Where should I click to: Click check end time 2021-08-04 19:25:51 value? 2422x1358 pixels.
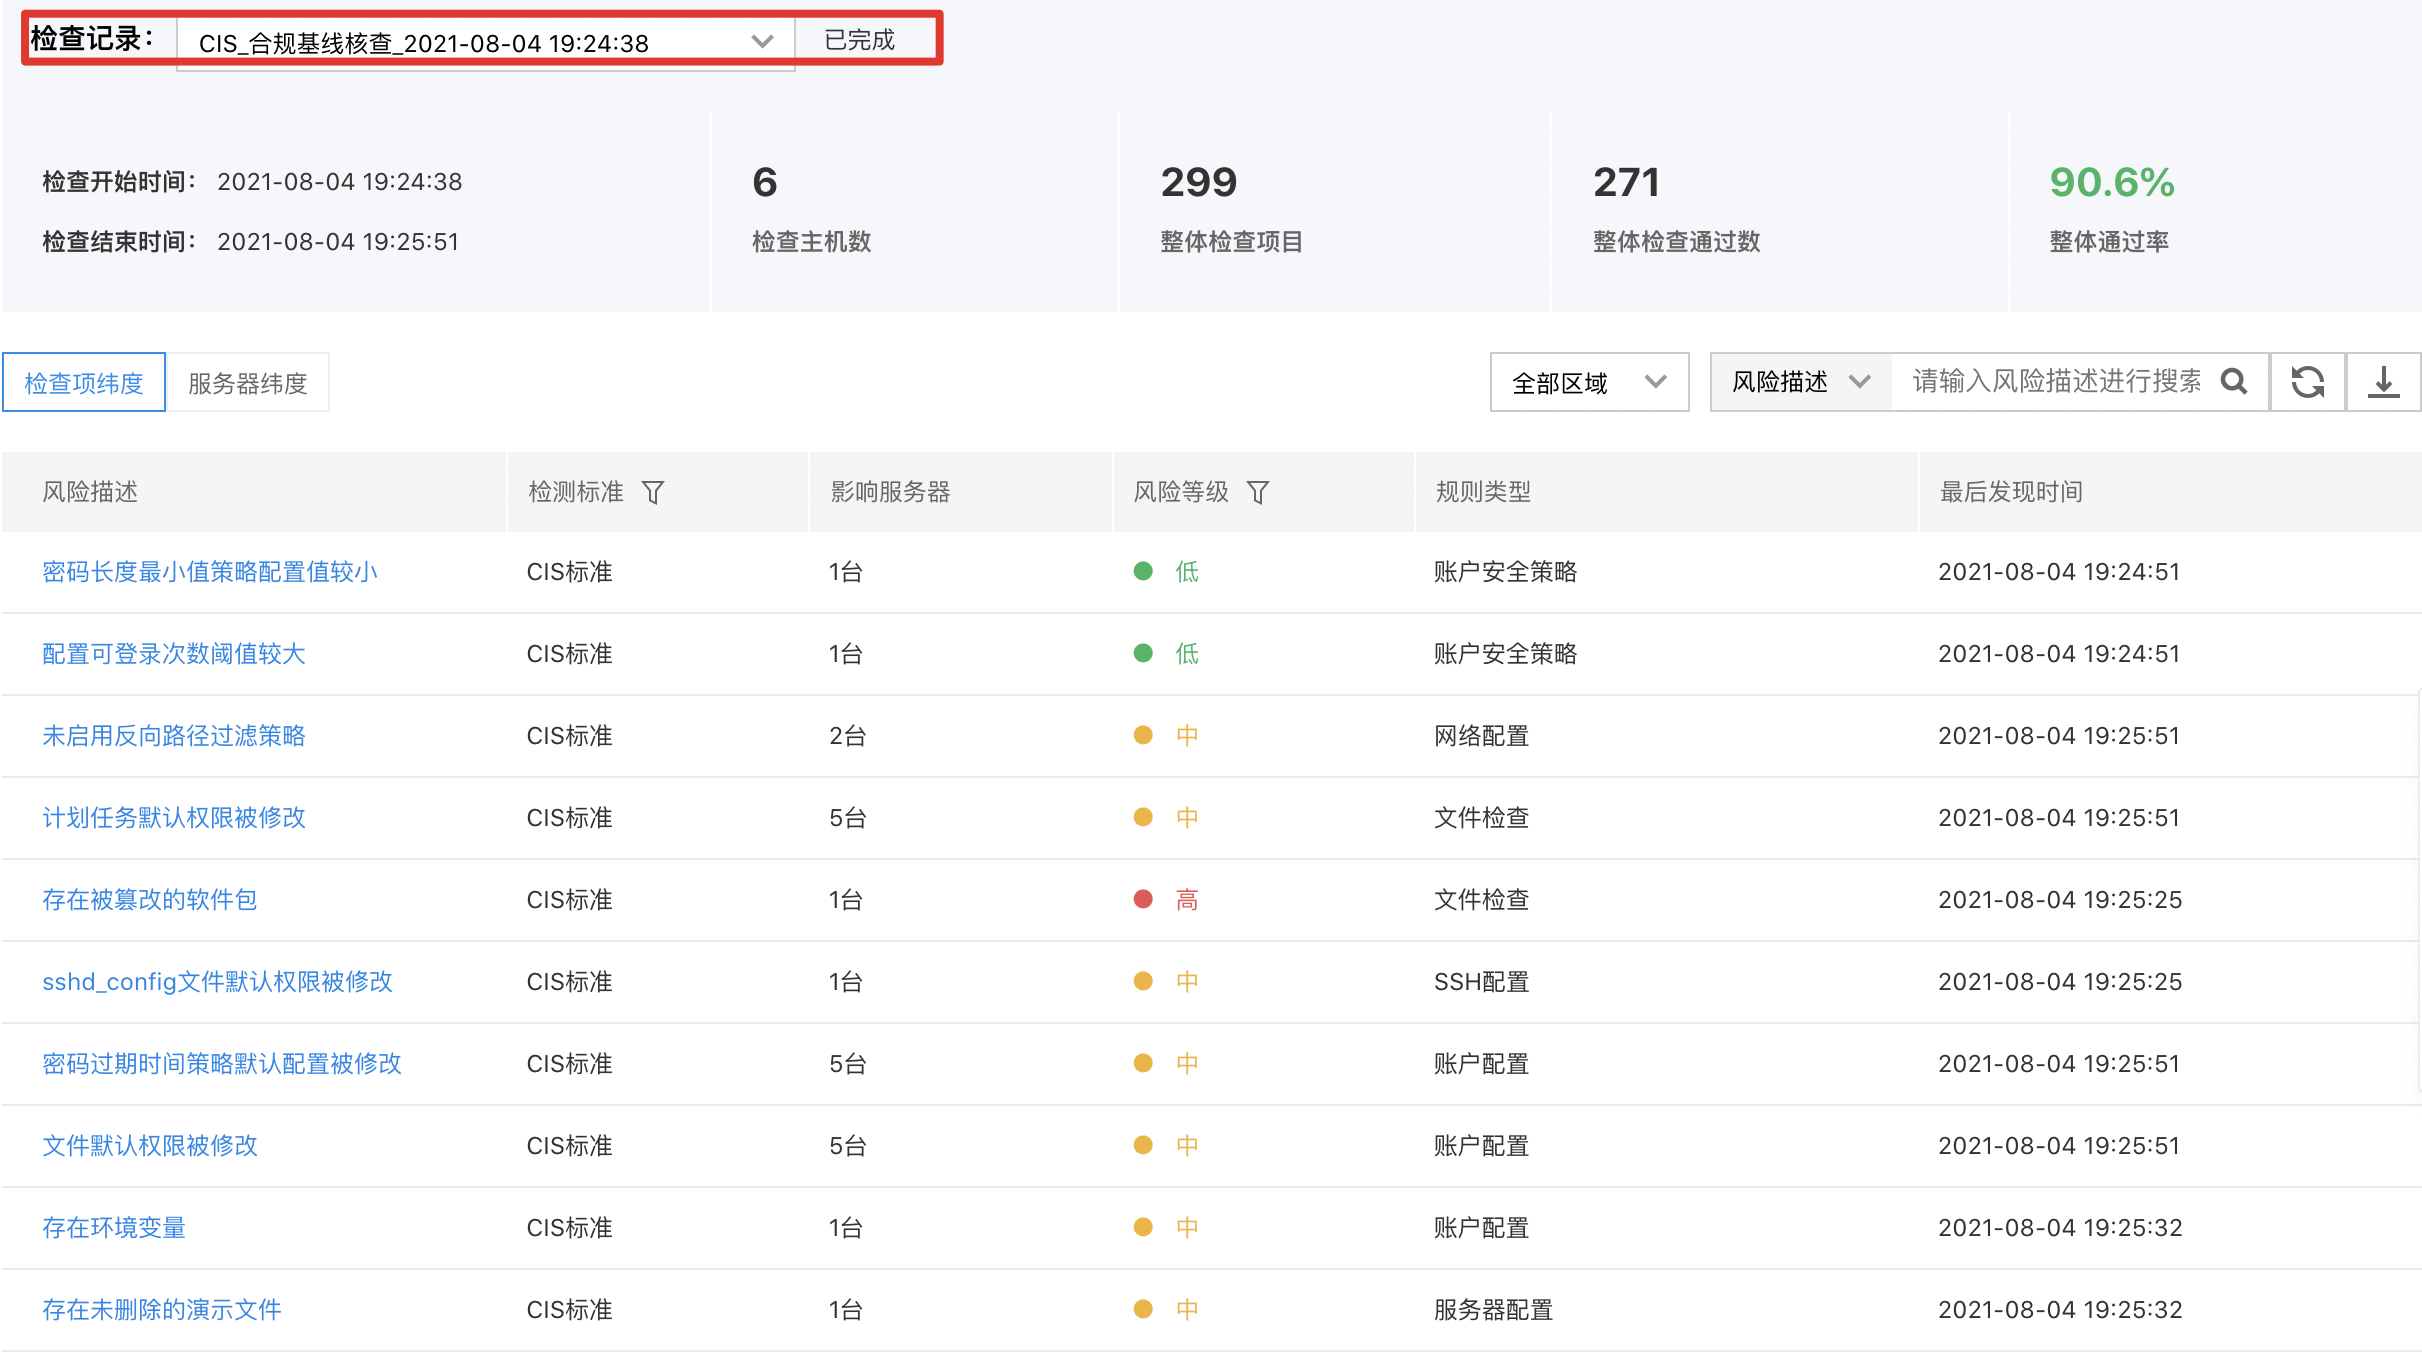pos(338,242)
